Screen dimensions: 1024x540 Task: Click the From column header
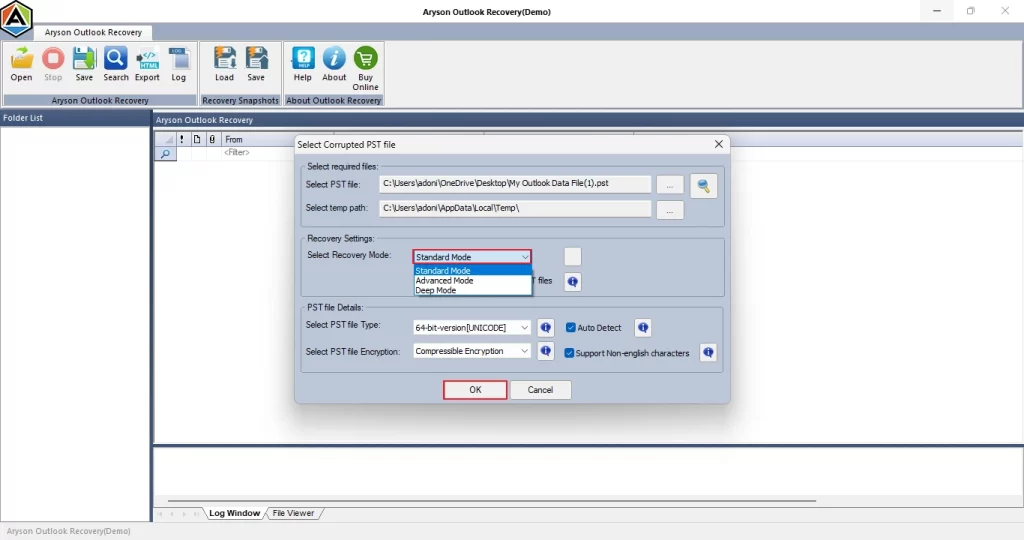(257, 139)
